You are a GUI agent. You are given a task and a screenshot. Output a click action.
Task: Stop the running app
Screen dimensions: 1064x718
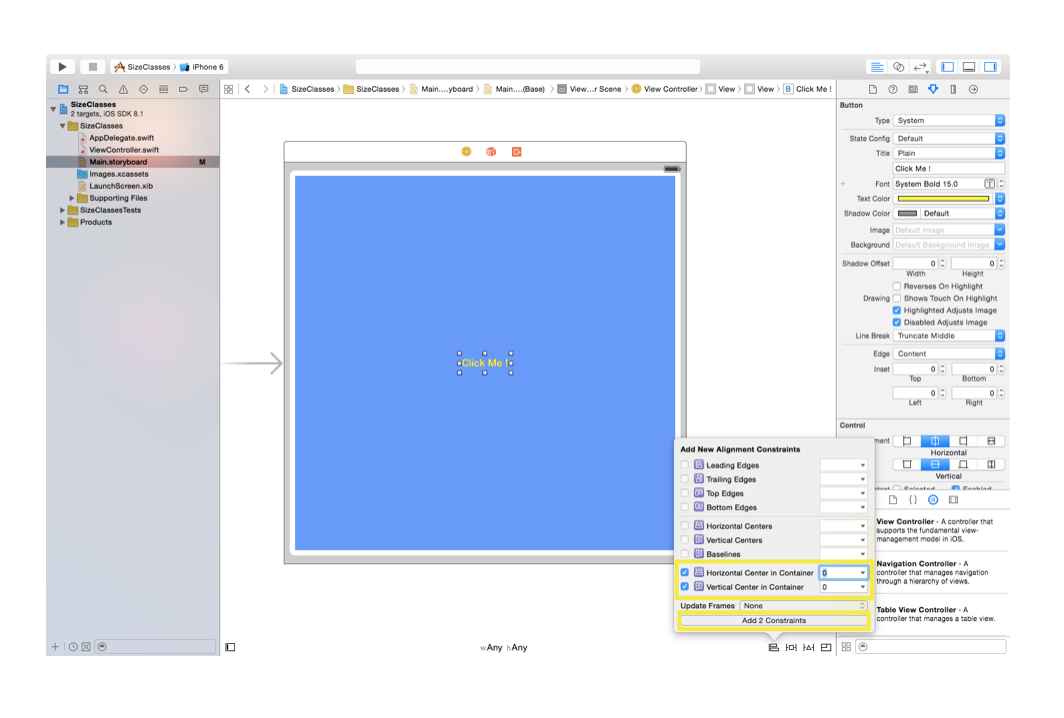tap(92, 67)
